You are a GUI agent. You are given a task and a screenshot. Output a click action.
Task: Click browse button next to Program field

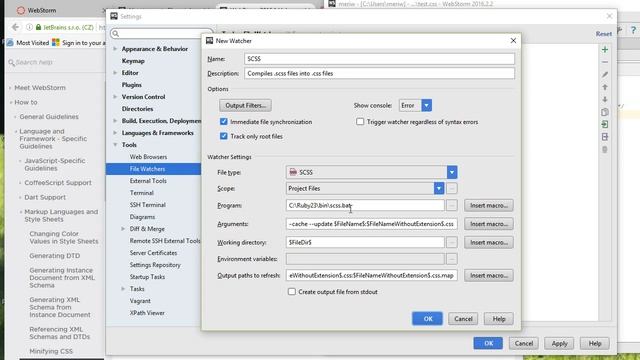(451, 205)
